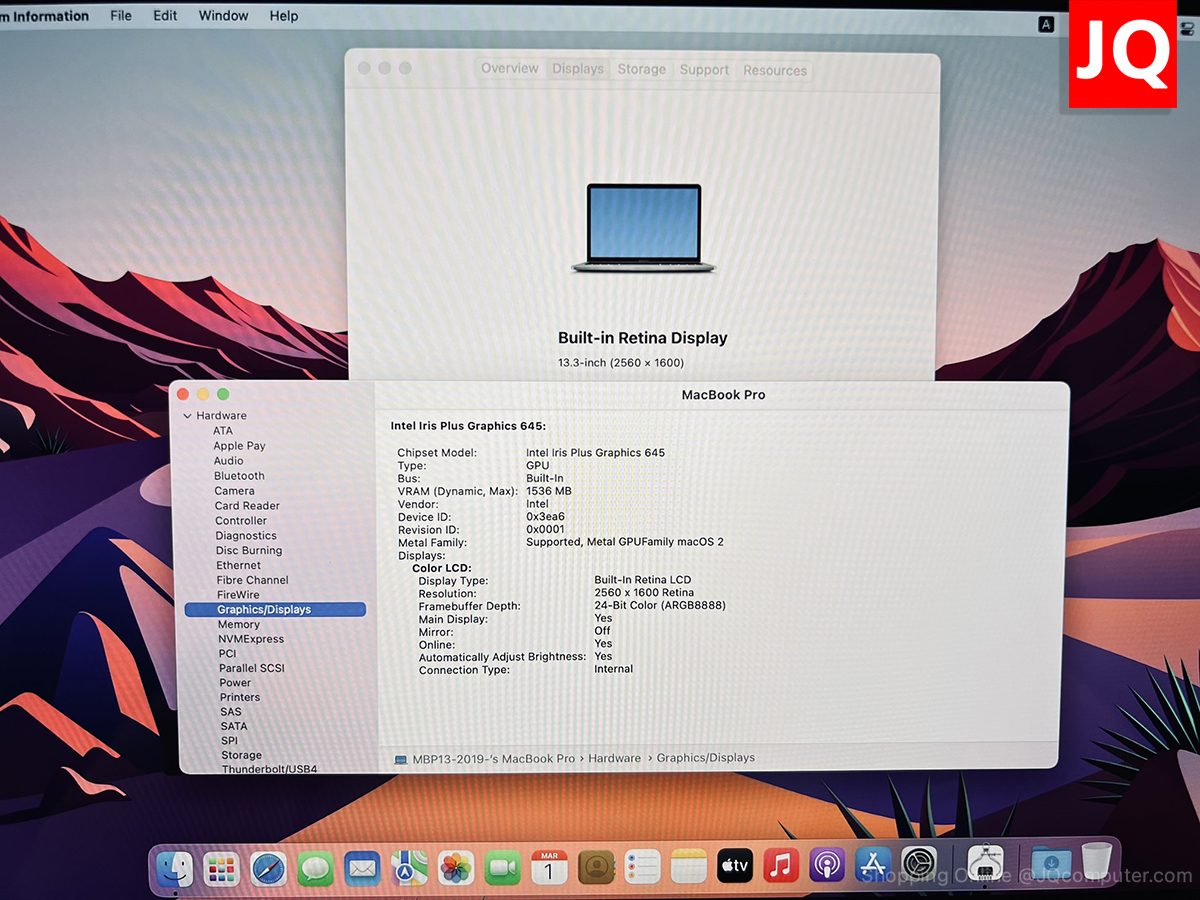The width and height of the screenshot is (1200, 900).
Task: Open the Edit menu
Action: tap(165, 16)
